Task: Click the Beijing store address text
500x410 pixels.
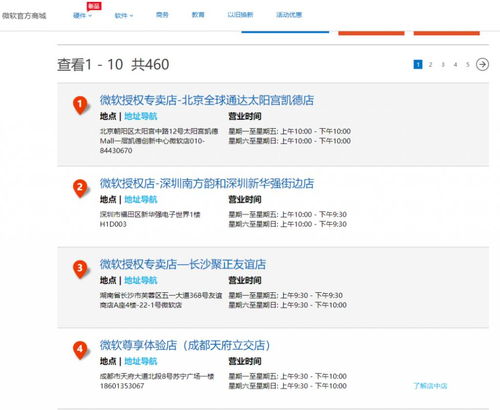Action: coord(159,141)
